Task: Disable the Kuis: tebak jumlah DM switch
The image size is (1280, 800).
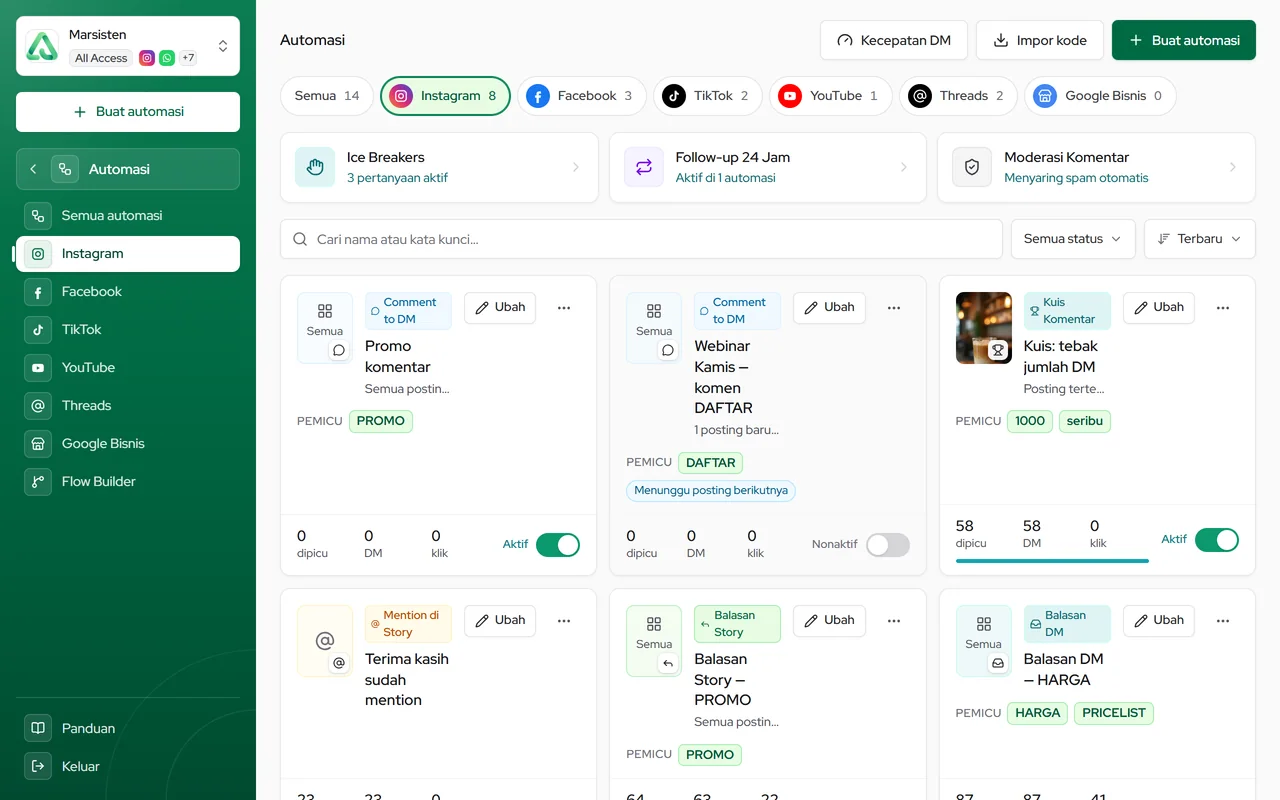Action: coord(1217,540)
